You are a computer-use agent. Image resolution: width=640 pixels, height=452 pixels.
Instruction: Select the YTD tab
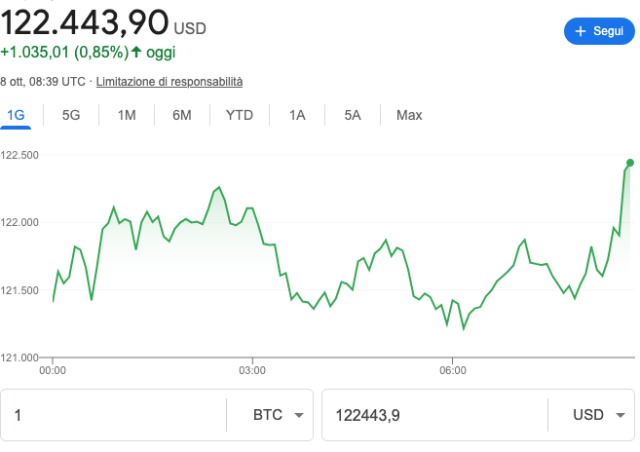coord(240,115)
